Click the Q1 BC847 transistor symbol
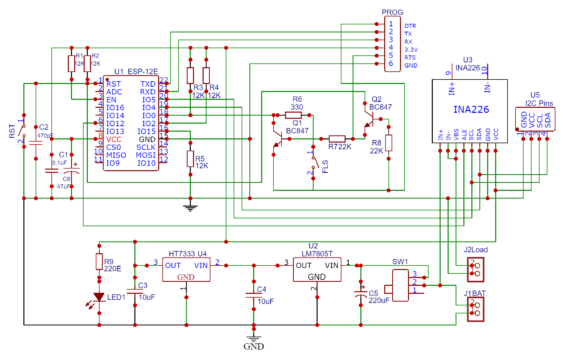The height and width of the screenshot is (360, 563). pyautogui.click(x=278, y=139)
